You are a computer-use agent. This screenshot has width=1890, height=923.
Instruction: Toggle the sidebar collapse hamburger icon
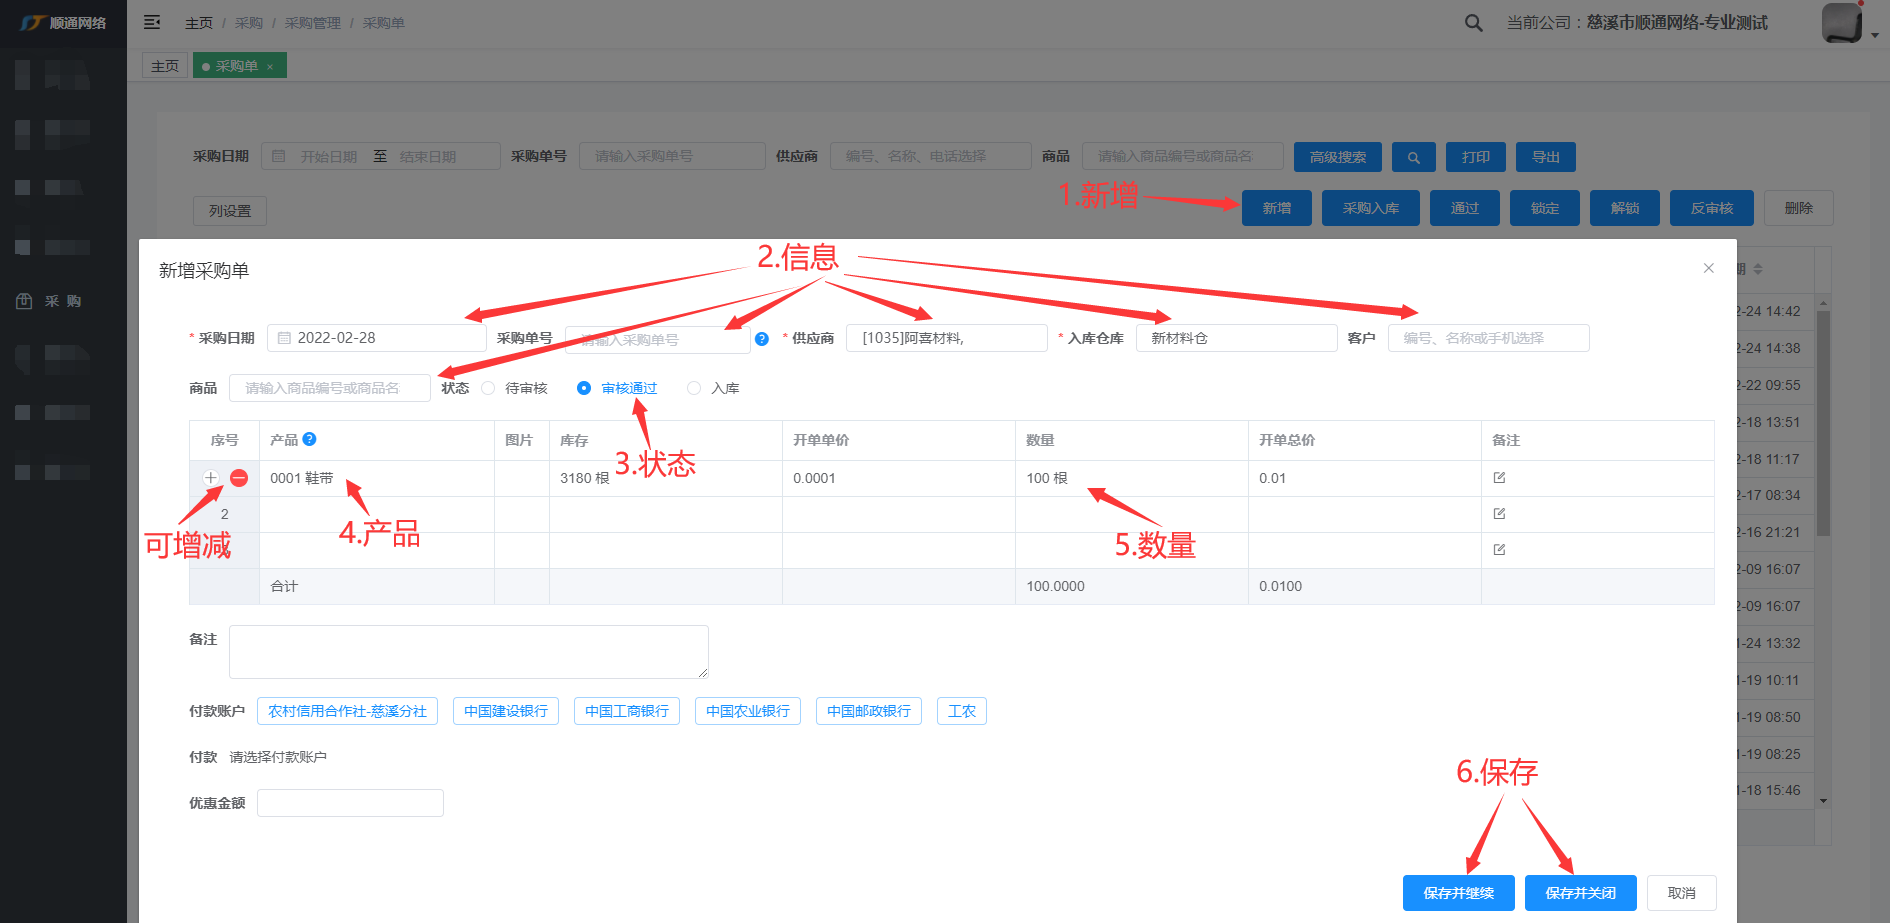pyautogui.click(x=152, y=22)
